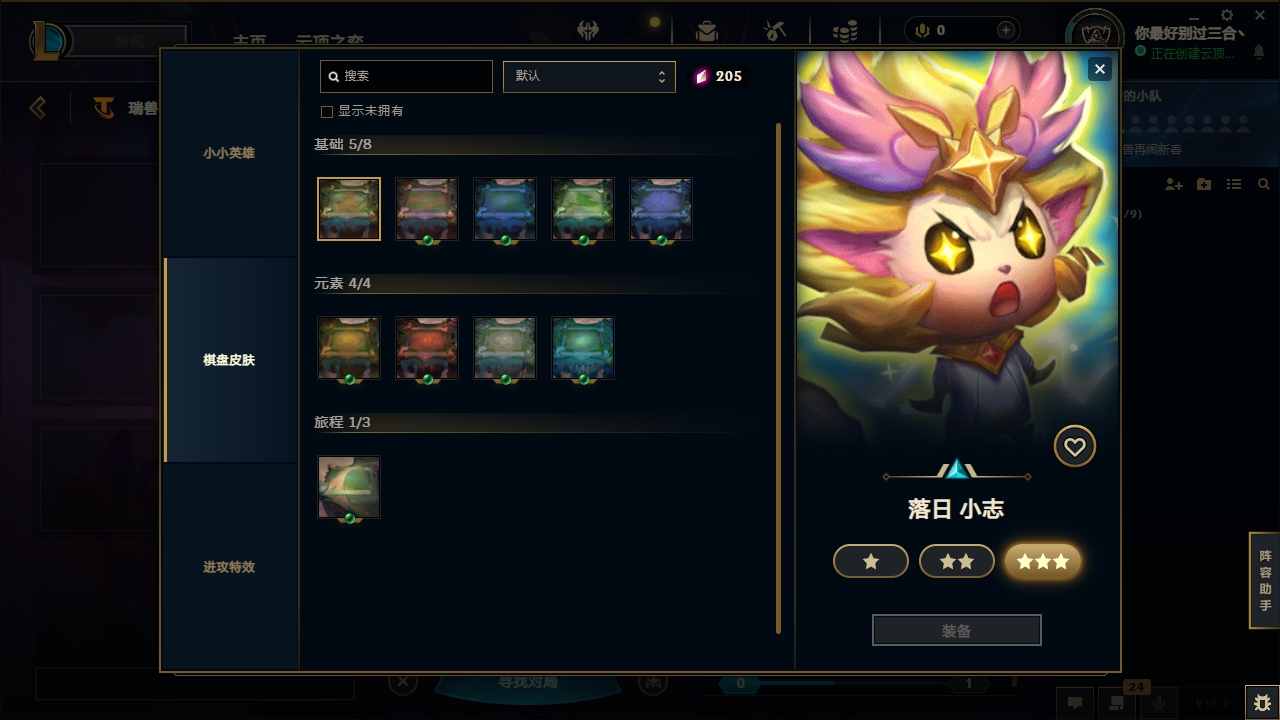
Task: Click the bug report icon
Action: (x=1262, y=702)
